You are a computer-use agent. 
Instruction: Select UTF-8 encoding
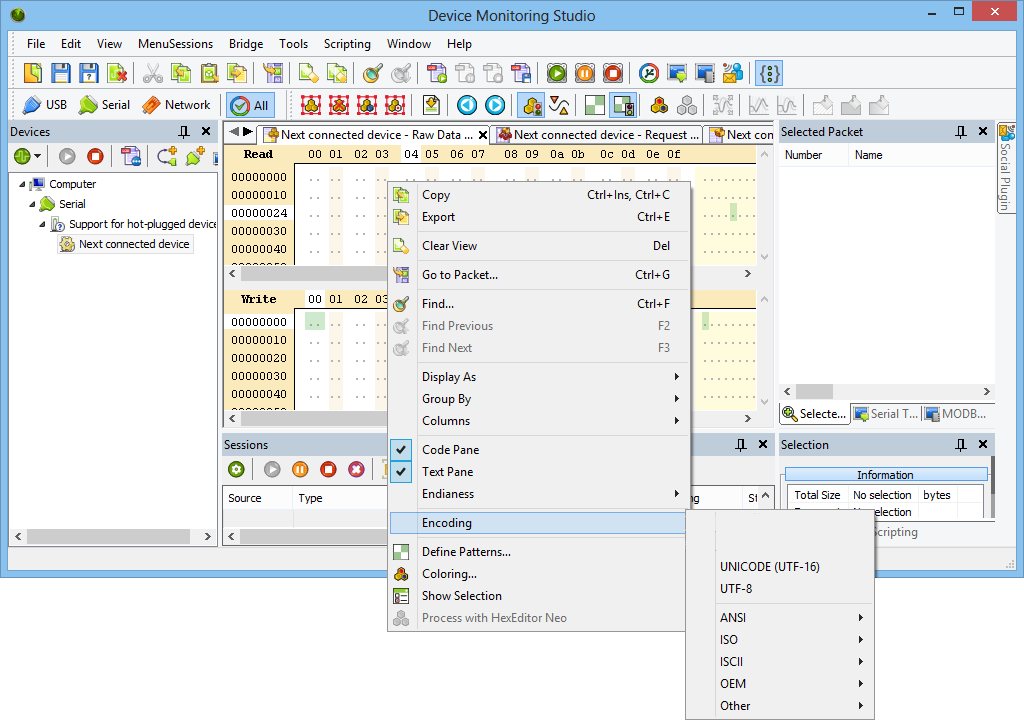[780, 589]
